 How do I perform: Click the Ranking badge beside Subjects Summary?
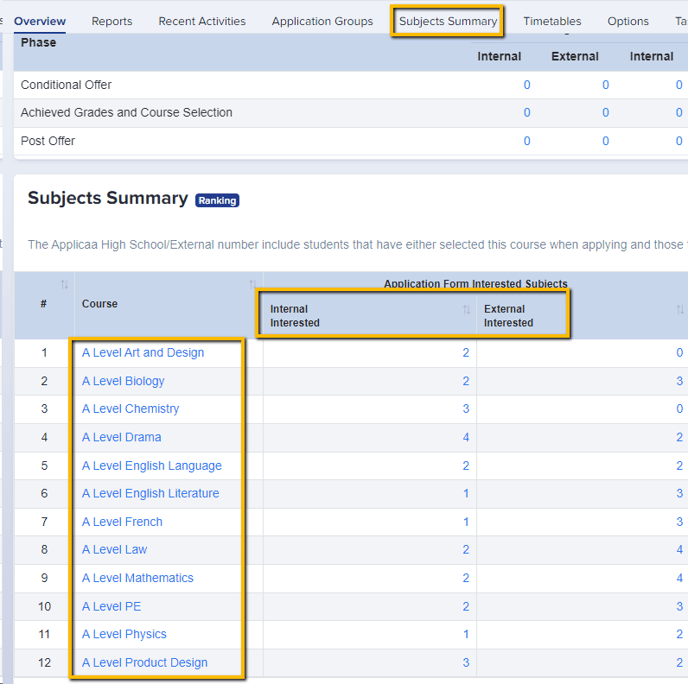coord(217,201)
